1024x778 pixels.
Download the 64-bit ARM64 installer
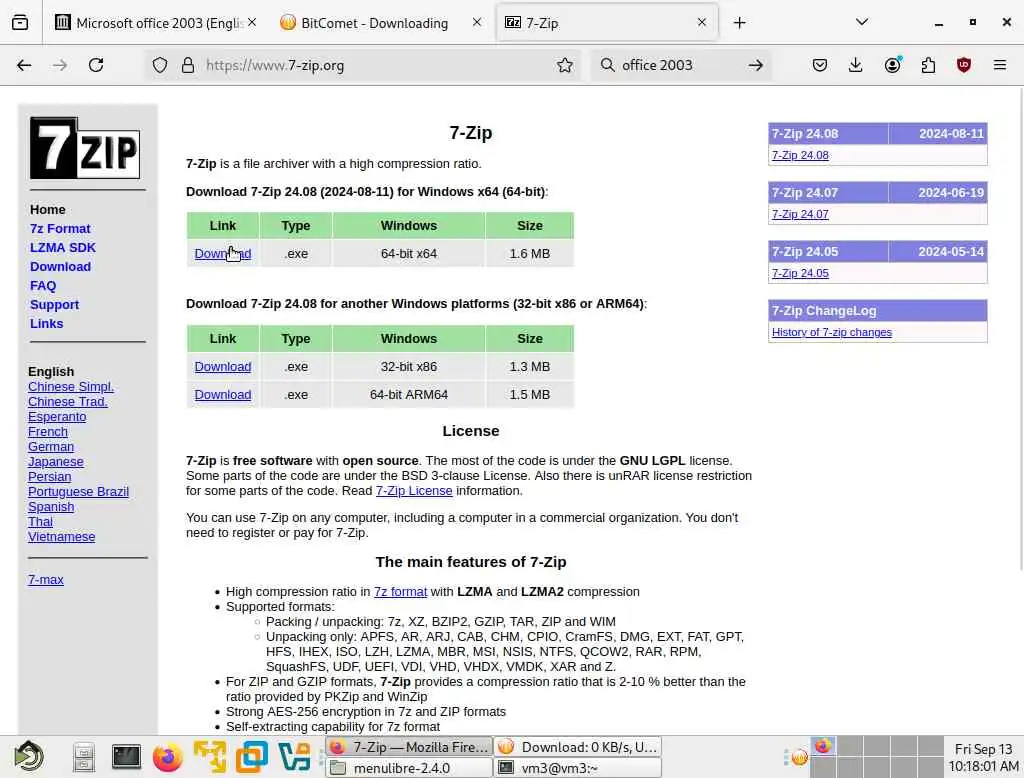point(223,395)
